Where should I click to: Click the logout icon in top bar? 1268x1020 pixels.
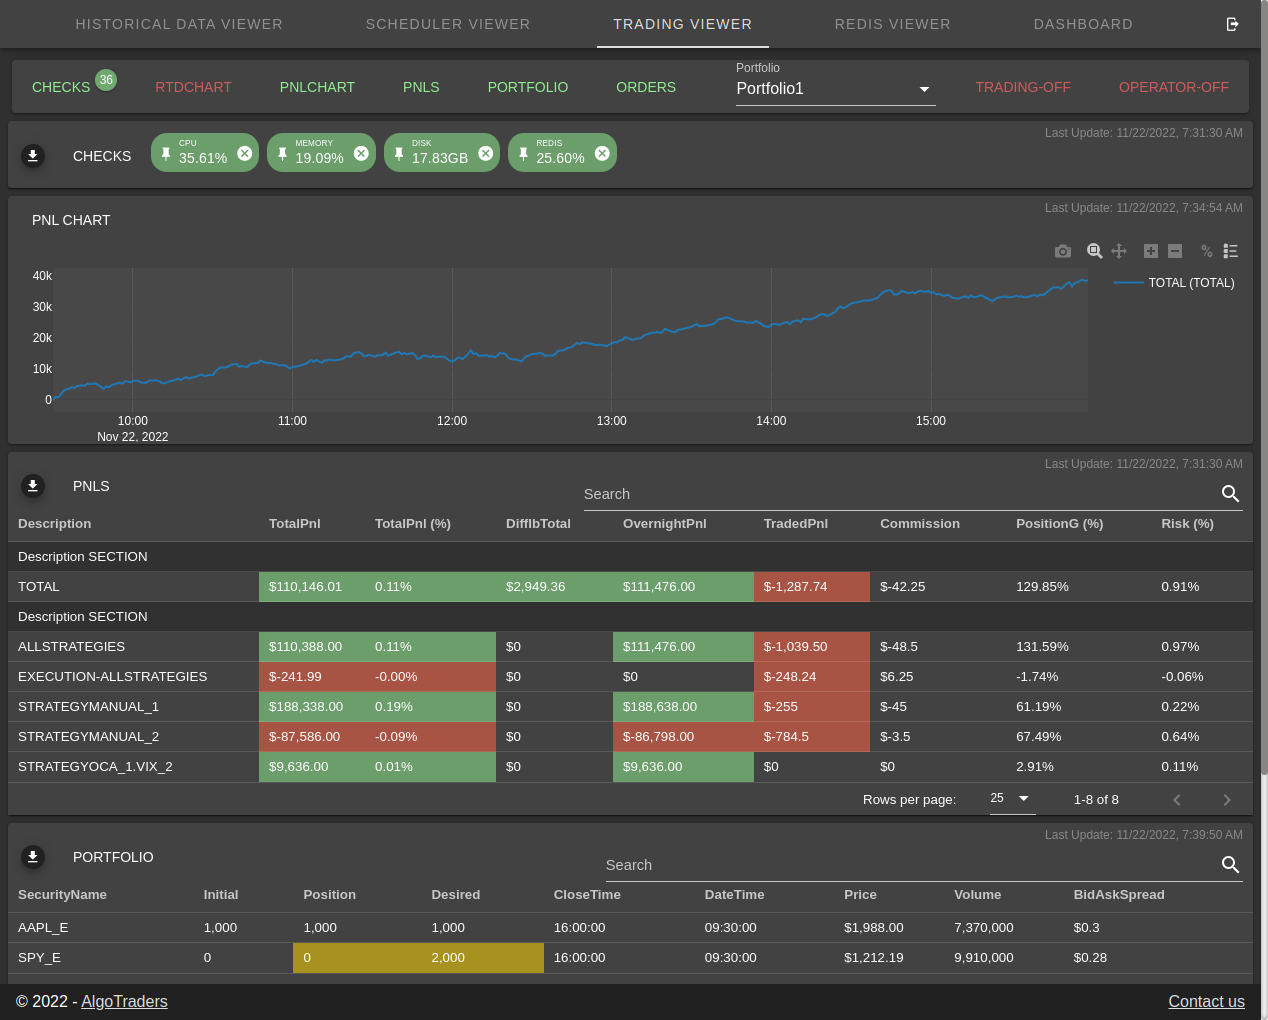pos(1232,24)
